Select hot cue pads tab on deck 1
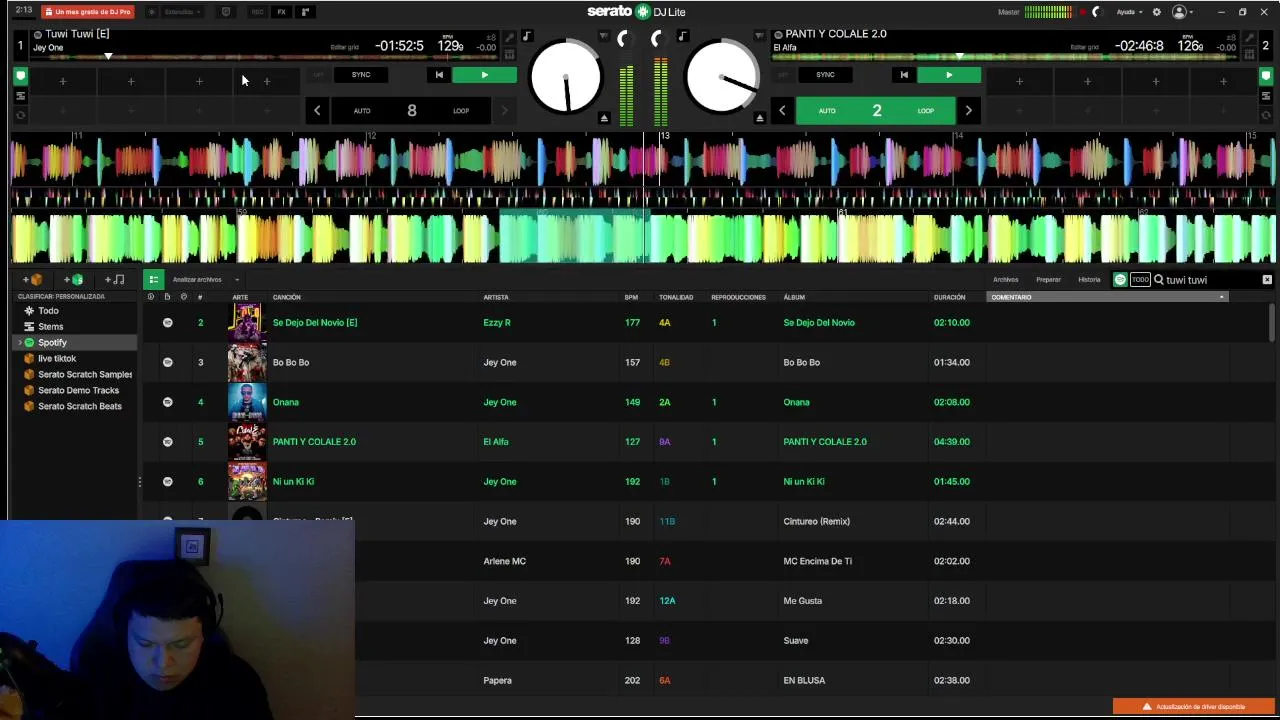This screenshot has height=720, width=1280. [20, 76]
